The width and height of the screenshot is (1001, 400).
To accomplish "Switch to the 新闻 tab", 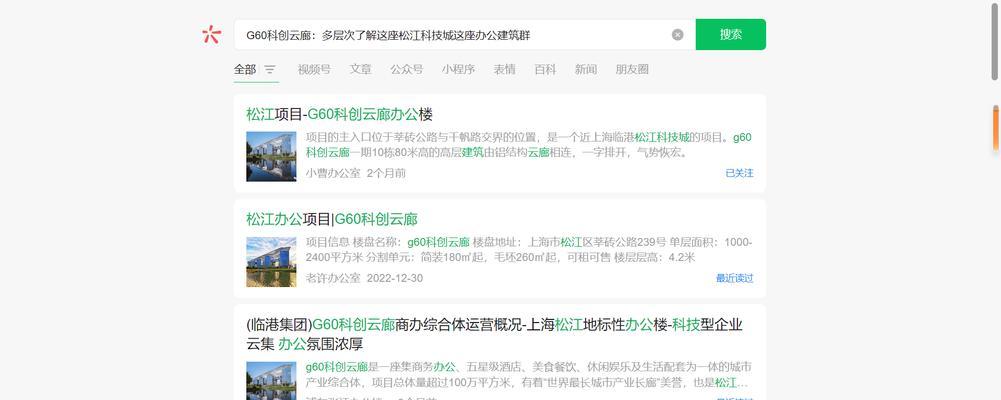I will (586, 70).
